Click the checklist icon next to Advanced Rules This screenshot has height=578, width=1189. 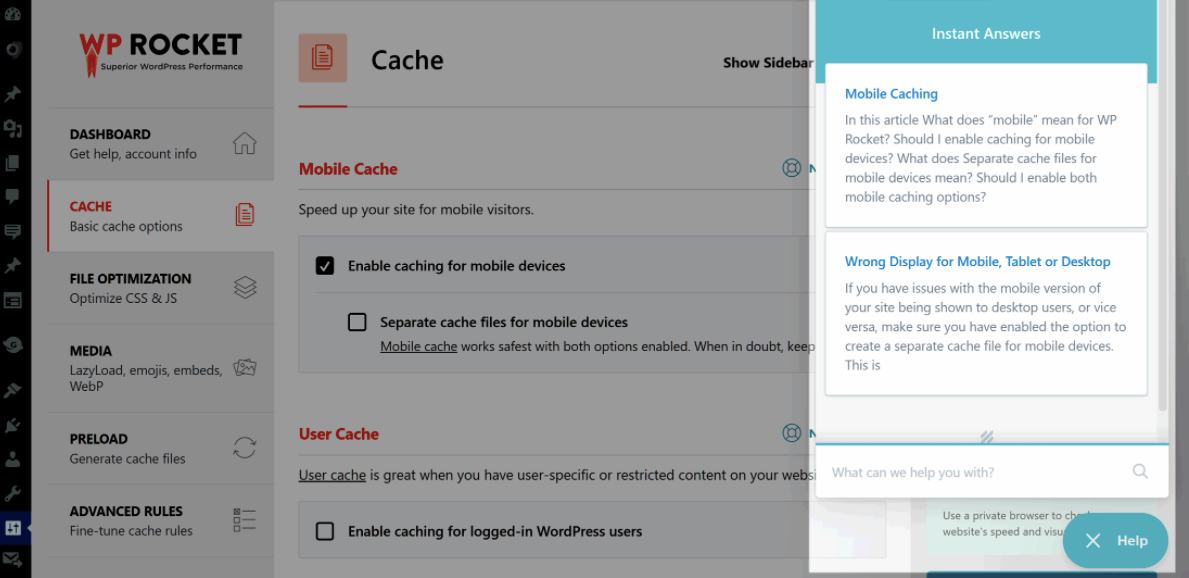244,520
